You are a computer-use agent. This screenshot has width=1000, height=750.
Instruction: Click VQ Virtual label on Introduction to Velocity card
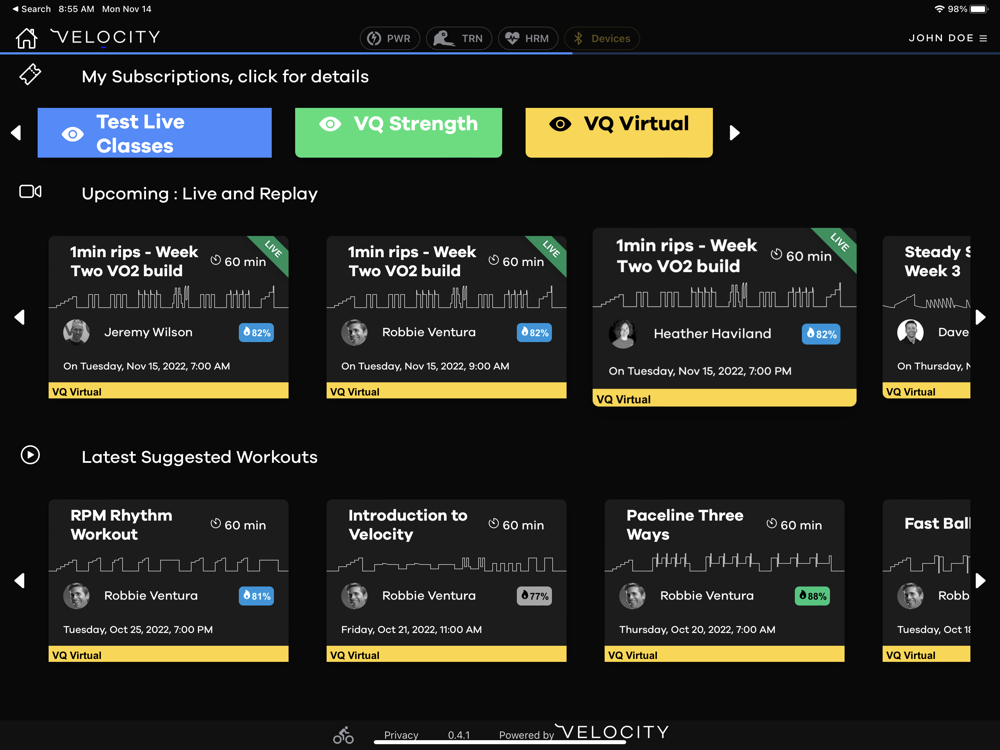355,655
